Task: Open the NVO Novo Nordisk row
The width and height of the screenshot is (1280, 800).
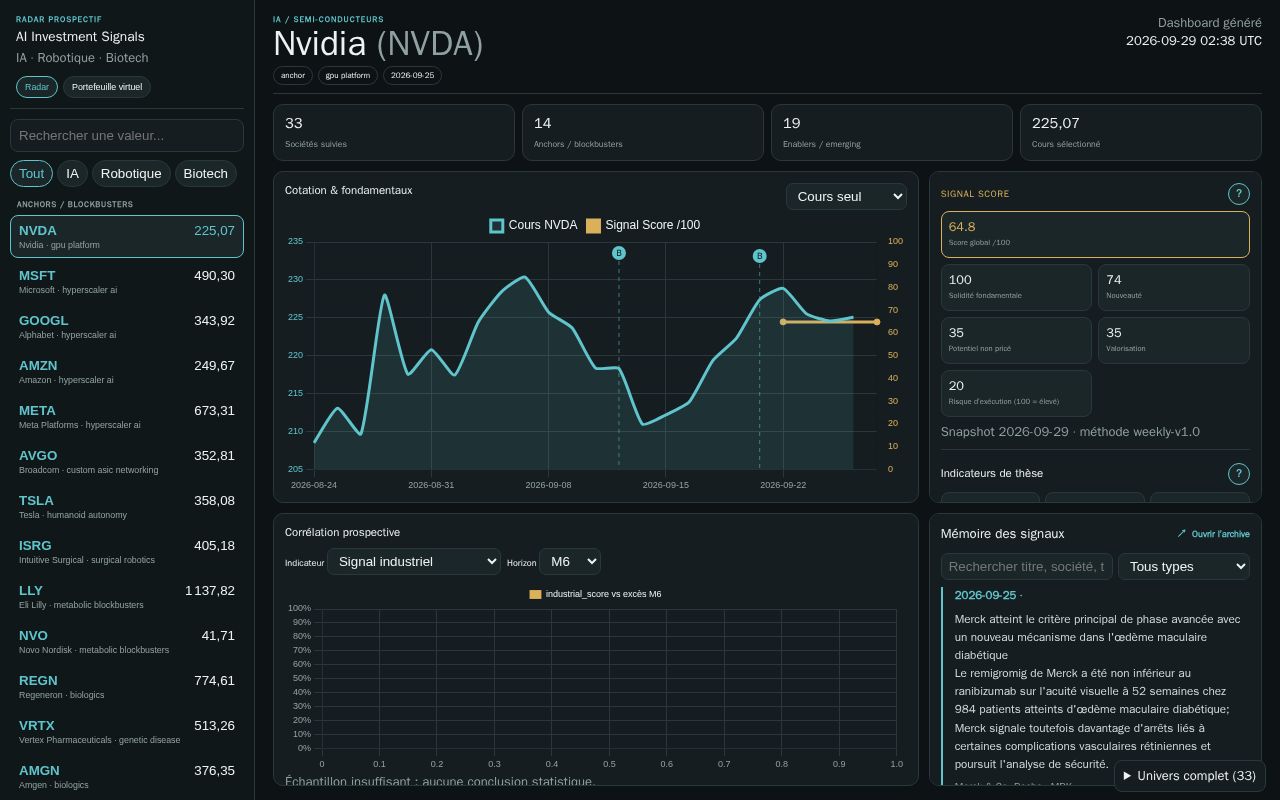Action: tap(127, 642)
